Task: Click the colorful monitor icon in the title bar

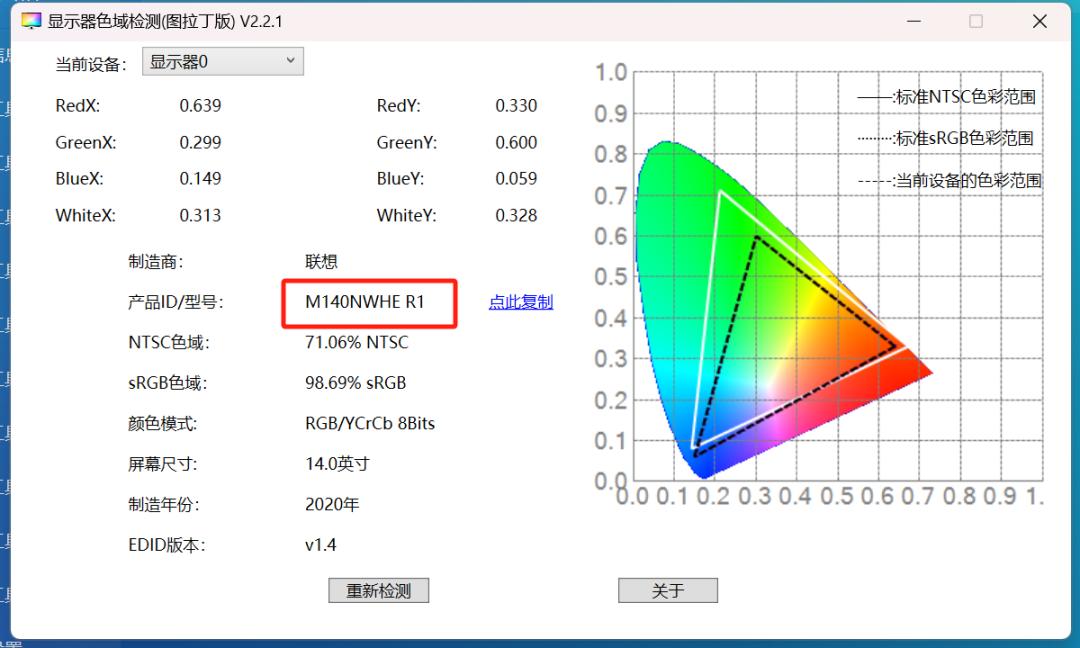Action: (30, 20)
